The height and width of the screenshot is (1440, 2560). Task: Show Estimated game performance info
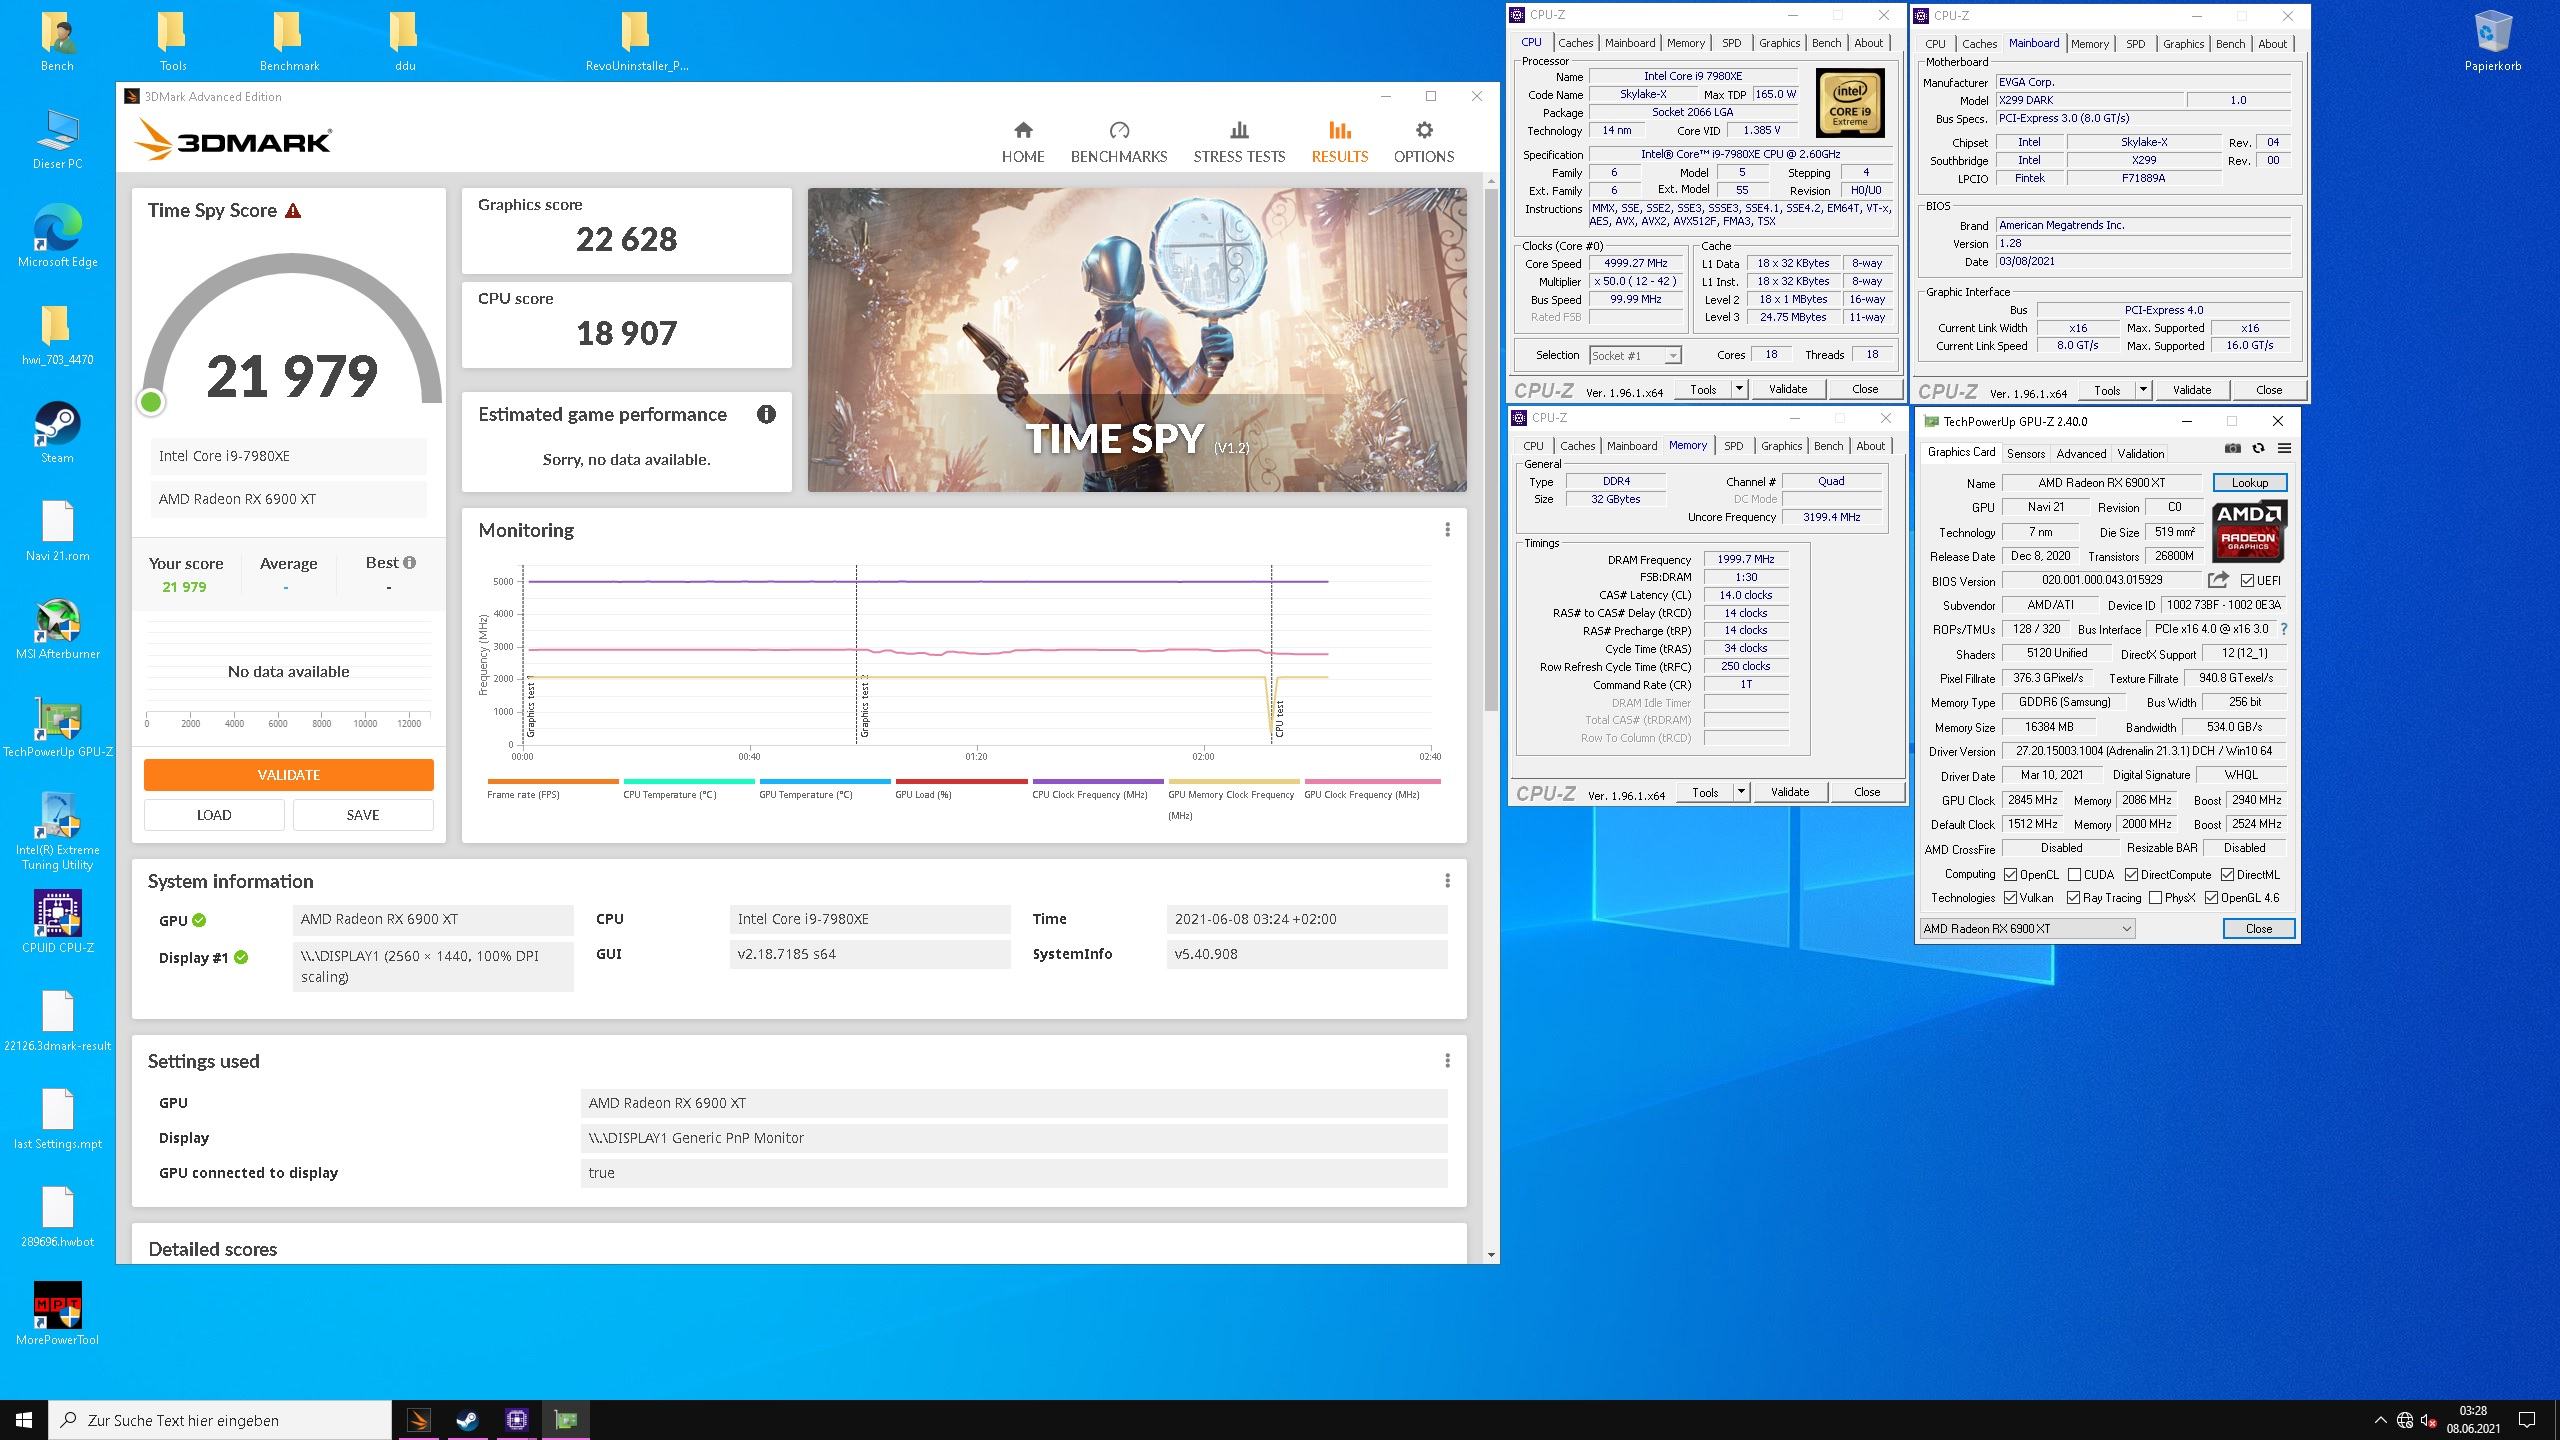pos(766,414)
